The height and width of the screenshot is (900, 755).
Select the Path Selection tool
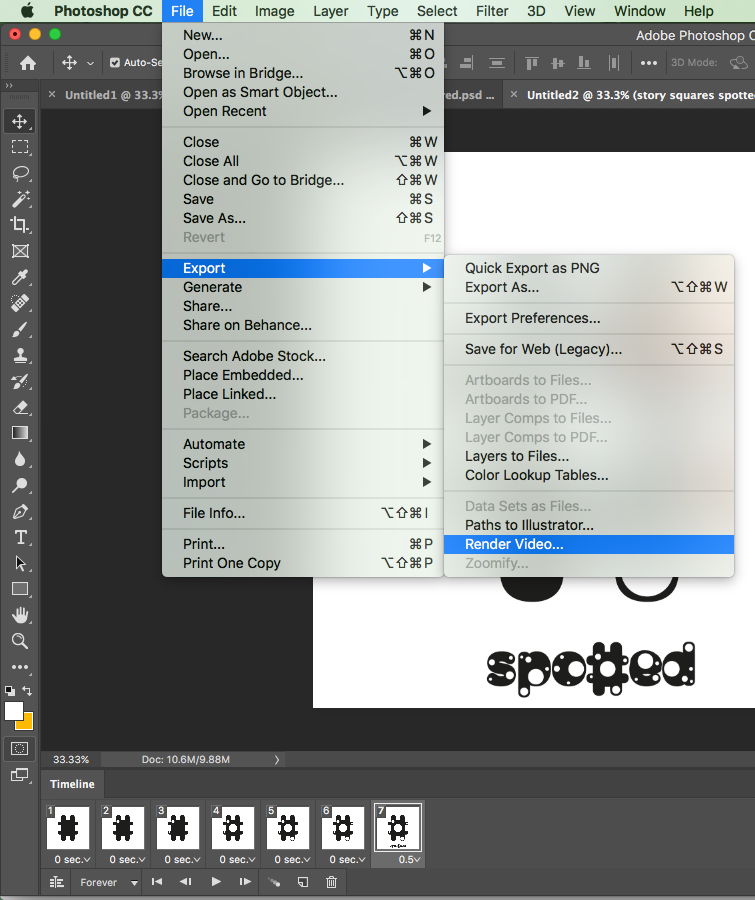pyautogui.click(x=20, y=563)
